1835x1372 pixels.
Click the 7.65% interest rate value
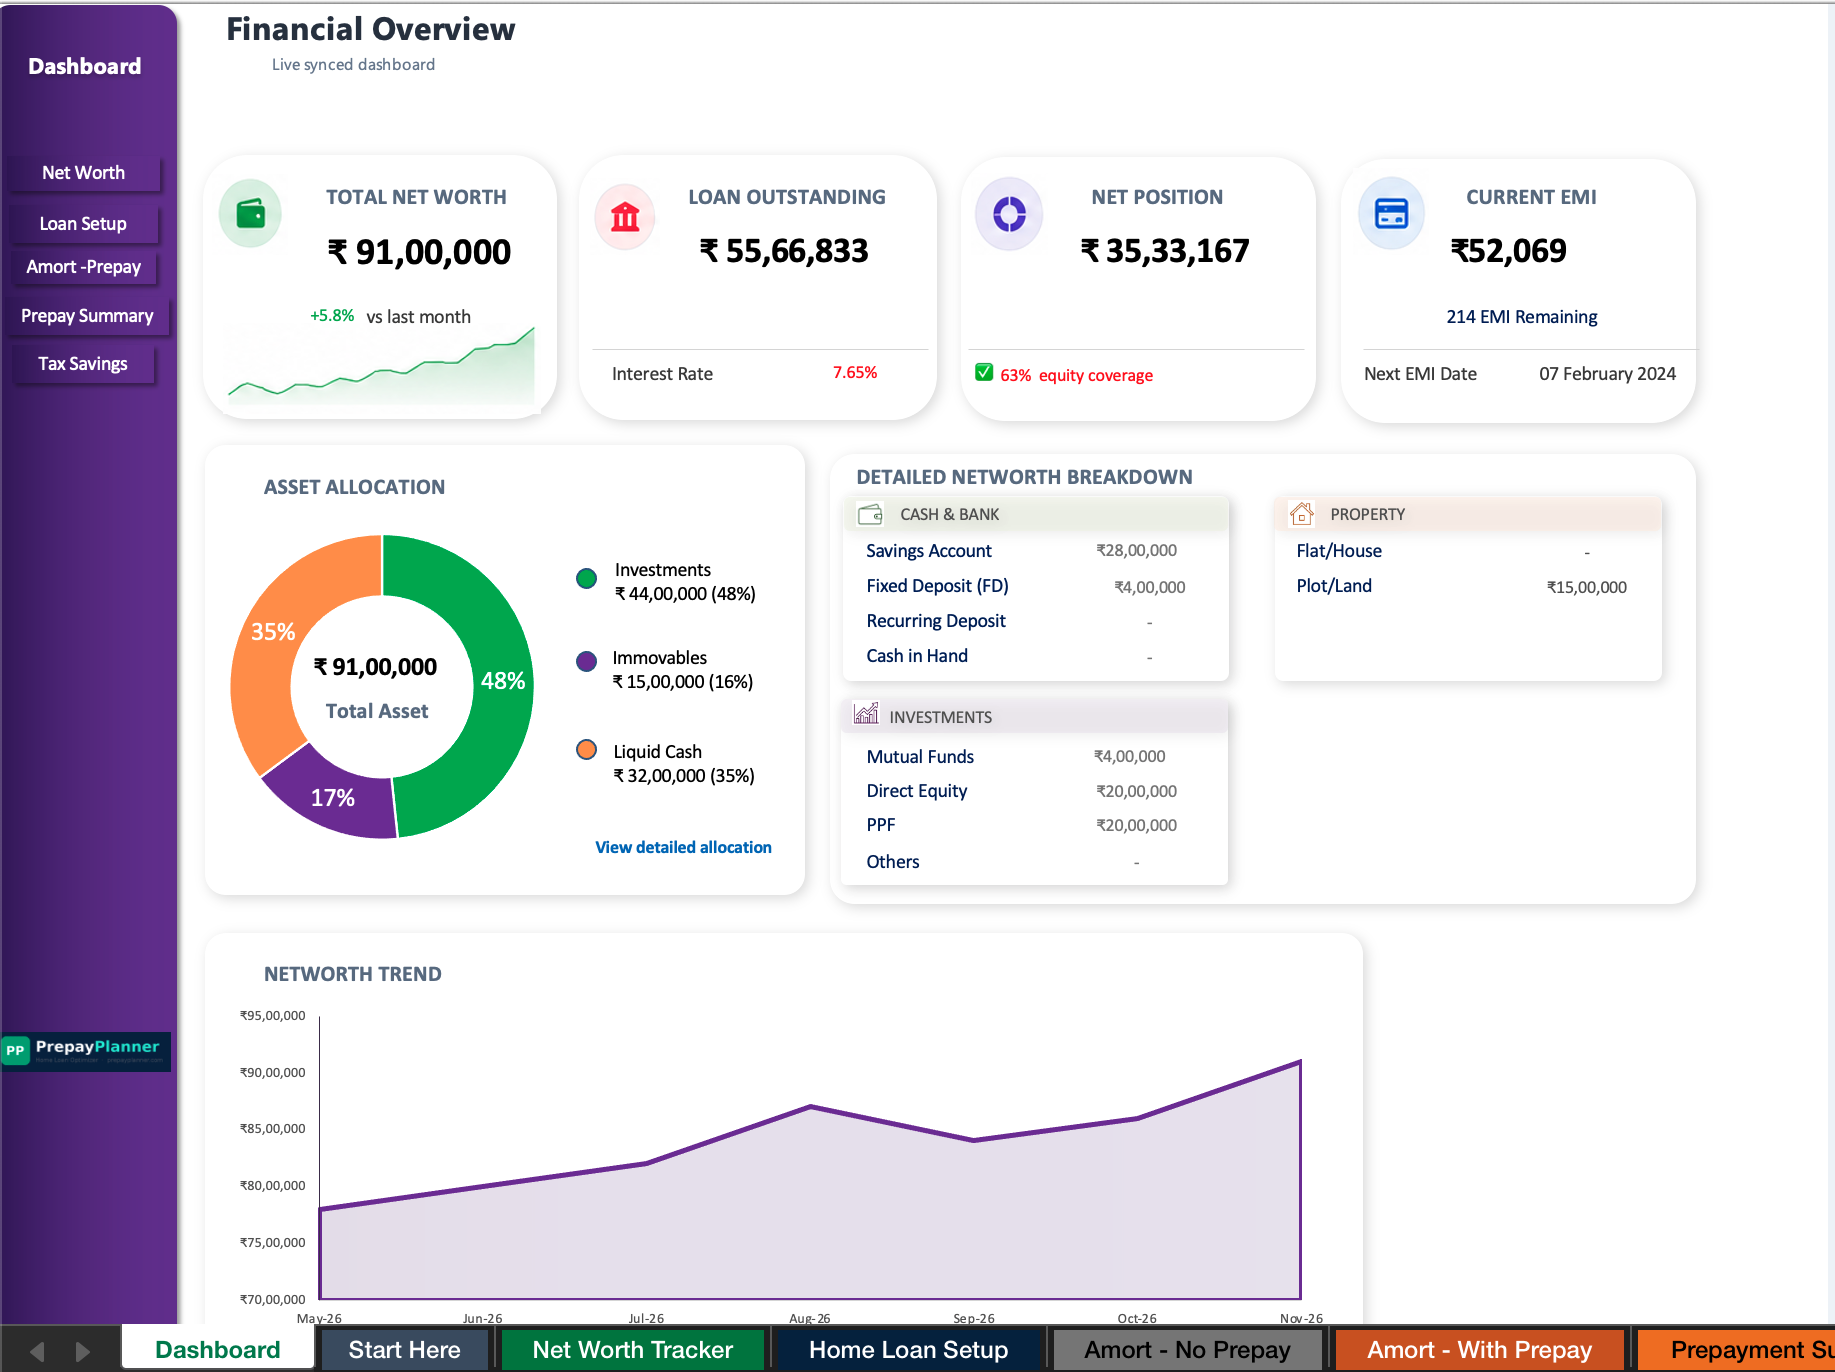[x=855, y=372]
